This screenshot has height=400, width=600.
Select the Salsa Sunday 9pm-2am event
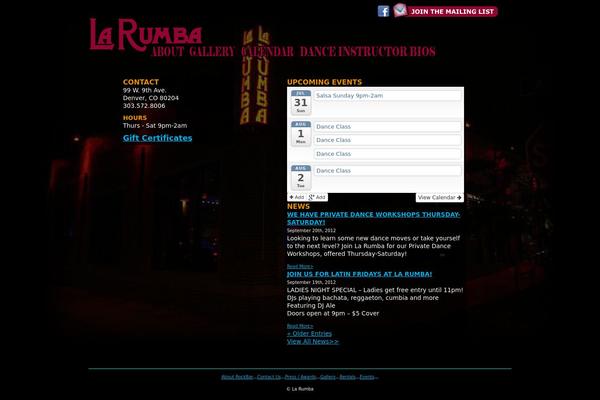387,96
